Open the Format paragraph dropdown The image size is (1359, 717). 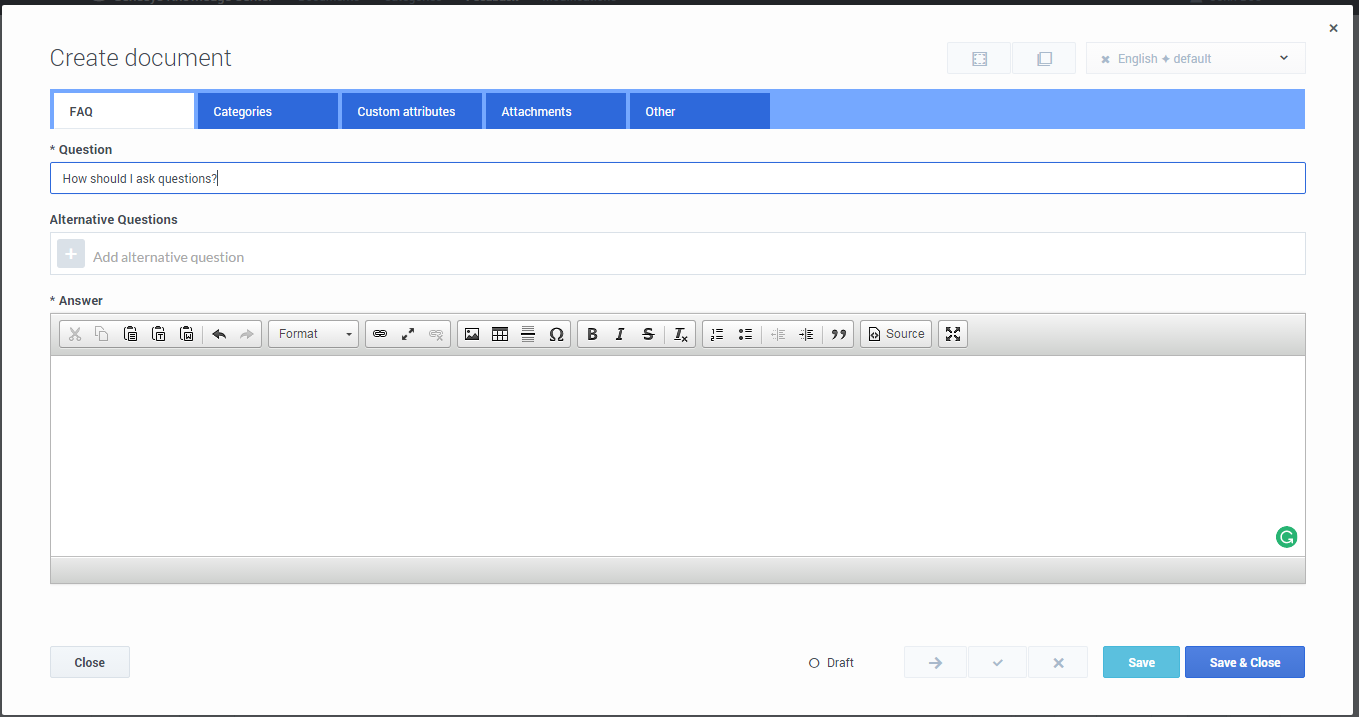click(313, 334)
